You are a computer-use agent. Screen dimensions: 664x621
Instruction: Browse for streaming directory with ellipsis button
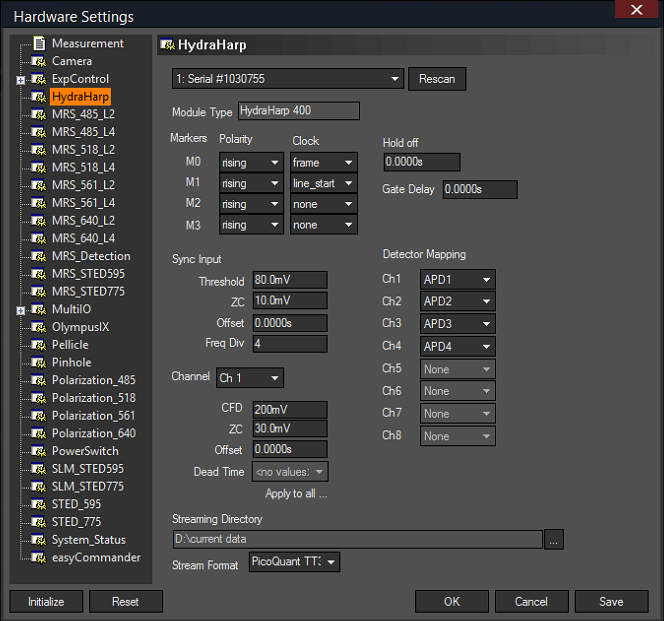pos(553,540)
